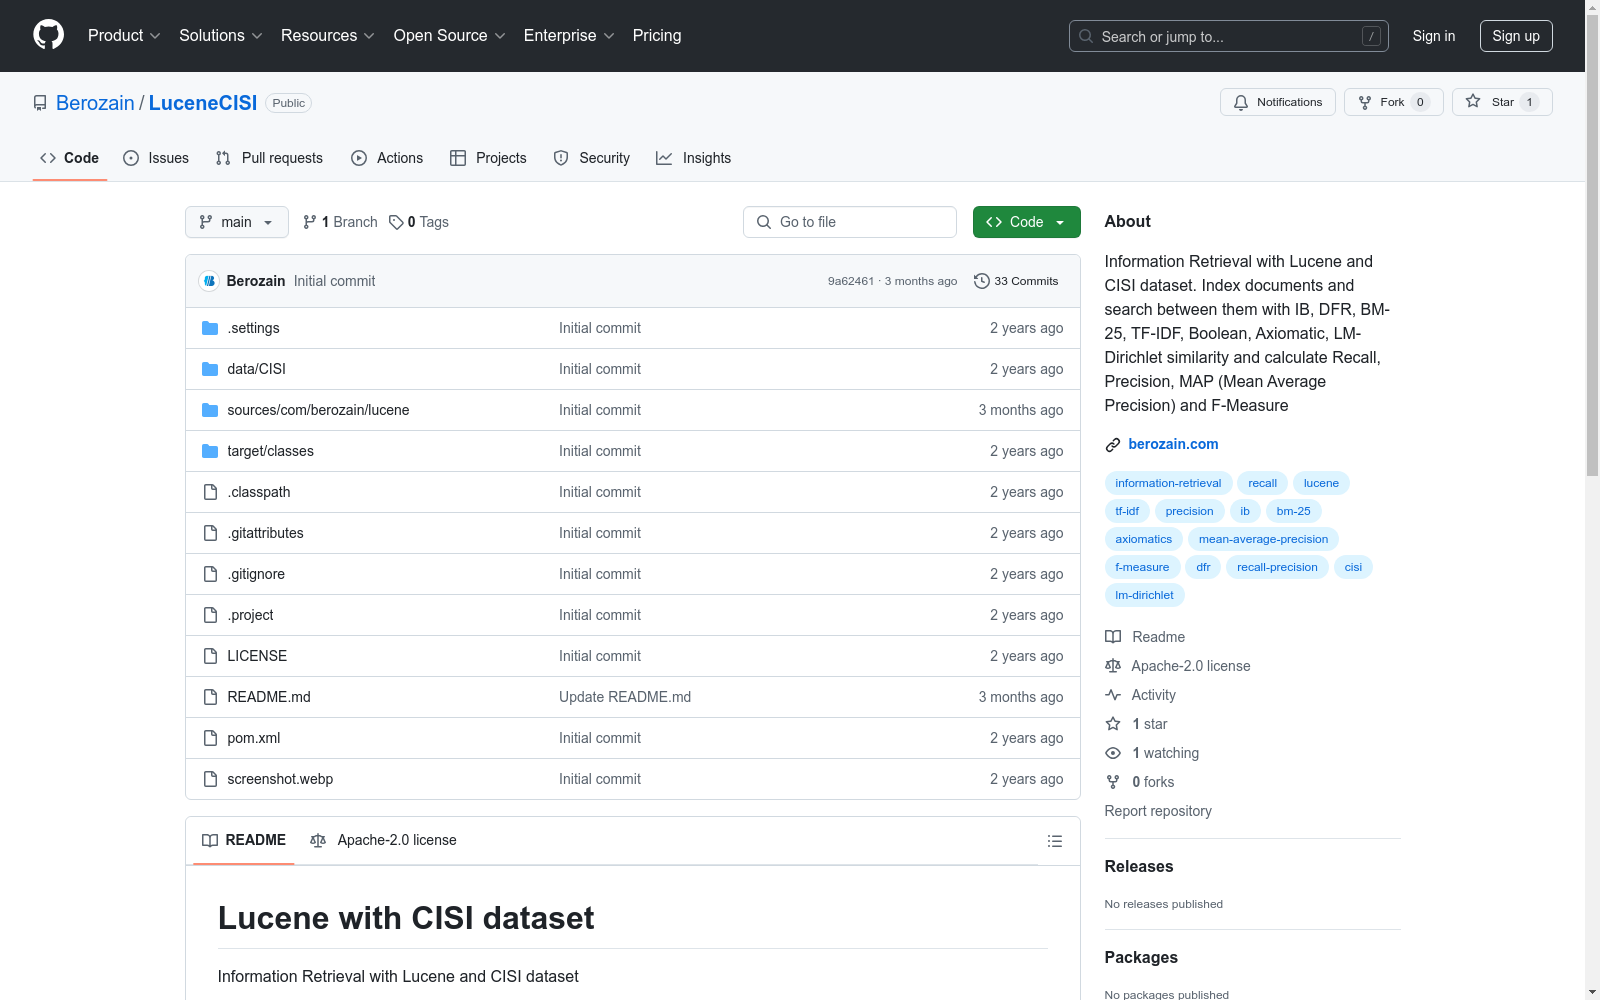Click the target/classes folder icon
Screen dimensions: 1600x1000
pyautogui.click(x=210, y=451)
